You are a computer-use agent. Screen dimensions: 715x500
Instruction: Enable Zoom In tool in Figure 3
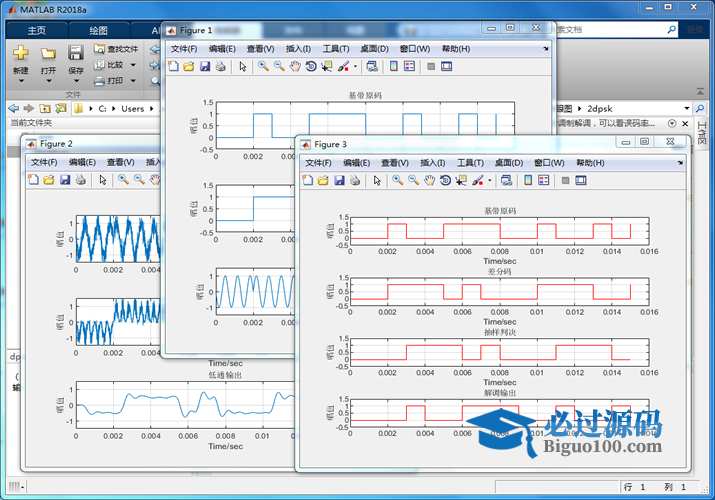pyautogui.click(x=398, y=180)
